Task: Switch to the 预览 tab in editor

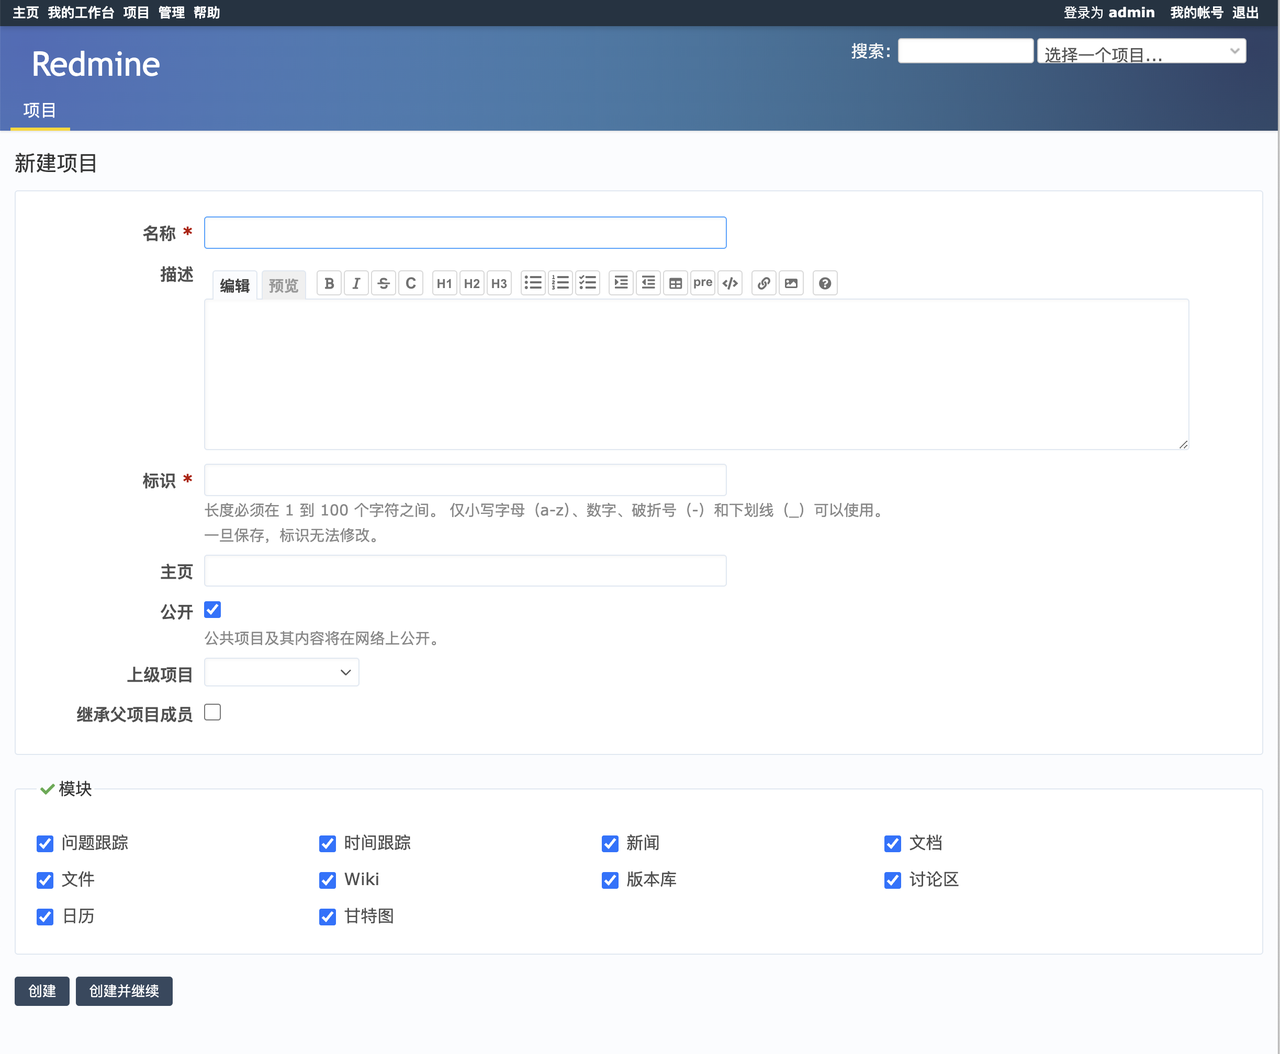Action: (x=283, y=284)
